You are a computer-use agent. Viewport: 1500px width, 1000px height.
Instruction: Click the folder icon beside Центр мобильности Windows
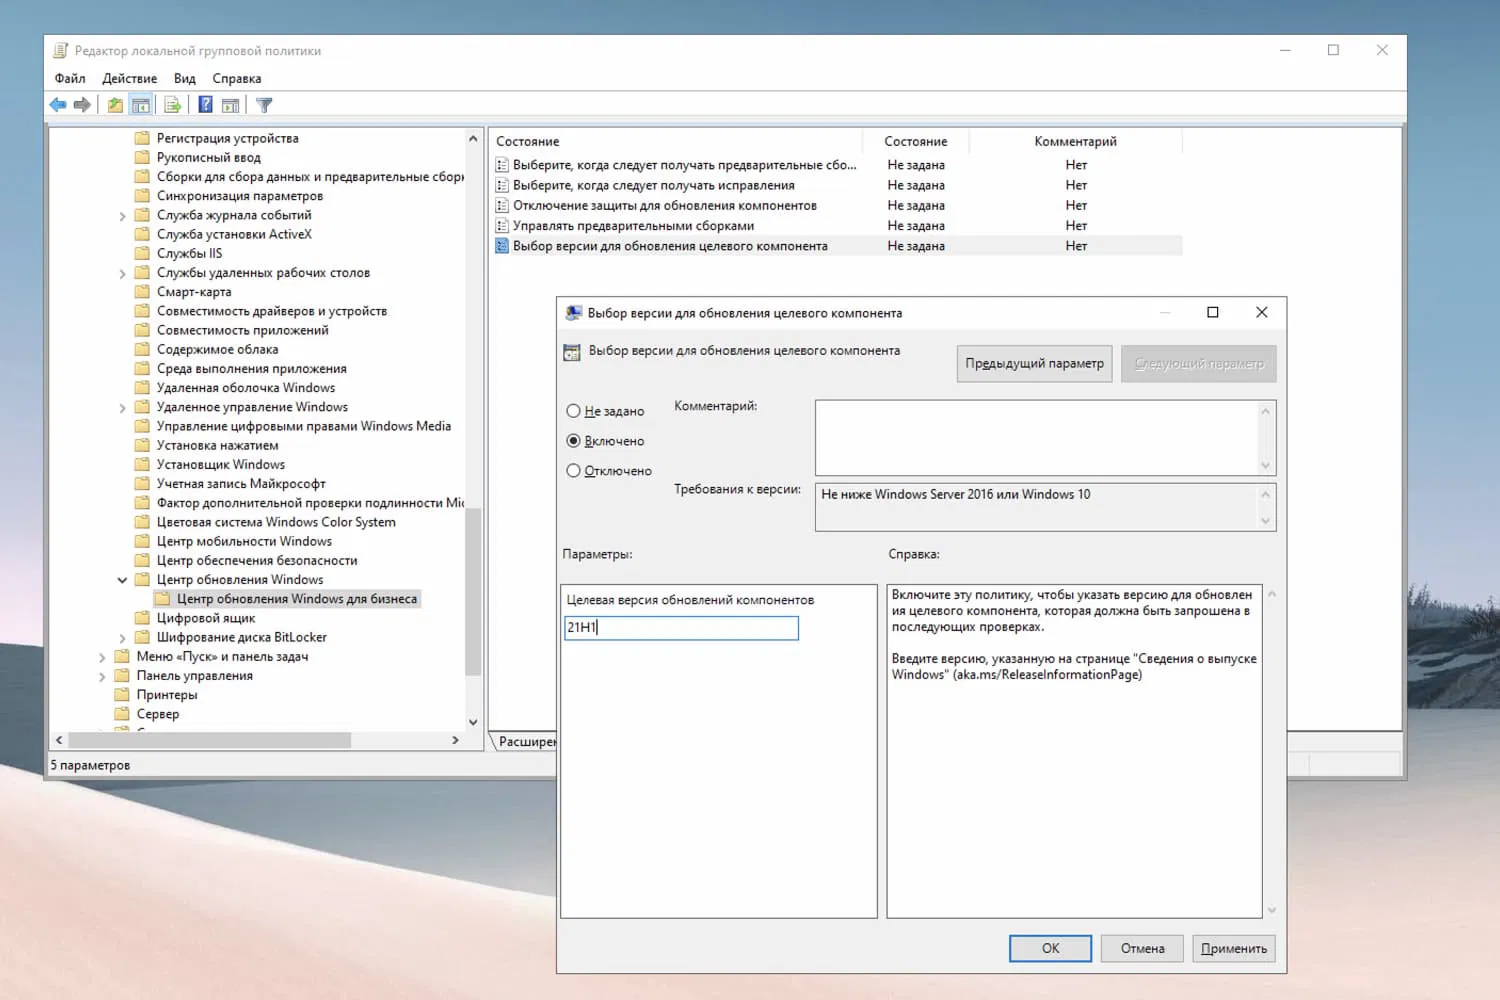pos(142,541)
